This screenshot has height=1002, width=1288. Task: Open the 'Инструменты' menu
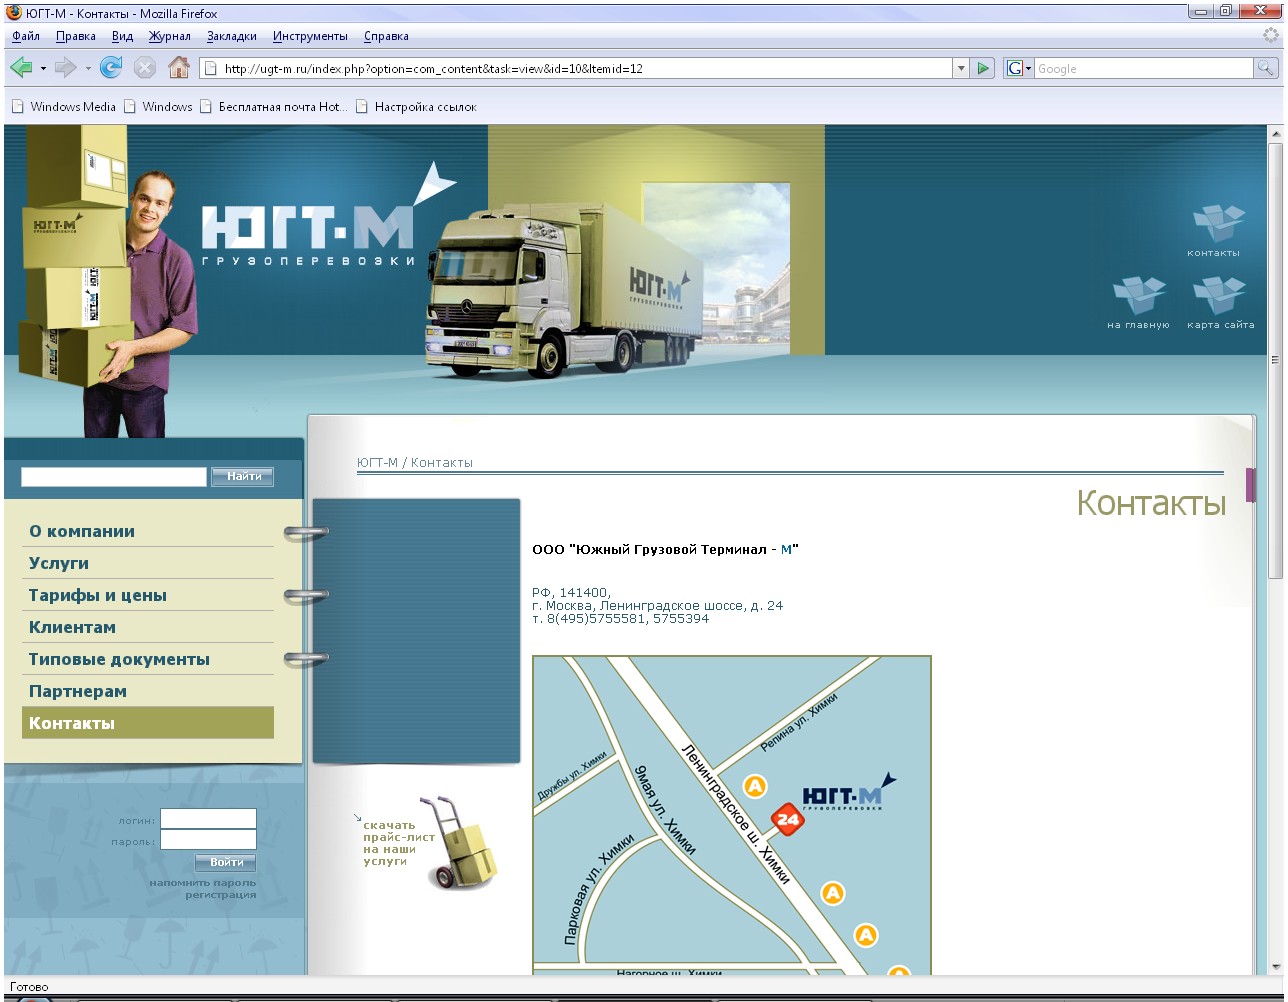pyautogui.click(x=310, y=36)
